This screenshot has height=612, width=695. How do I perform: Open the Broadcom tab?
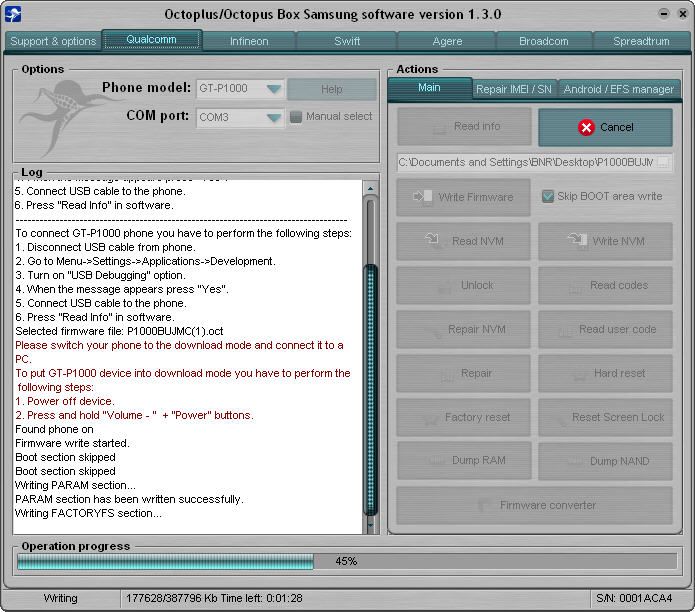[544, 41]
